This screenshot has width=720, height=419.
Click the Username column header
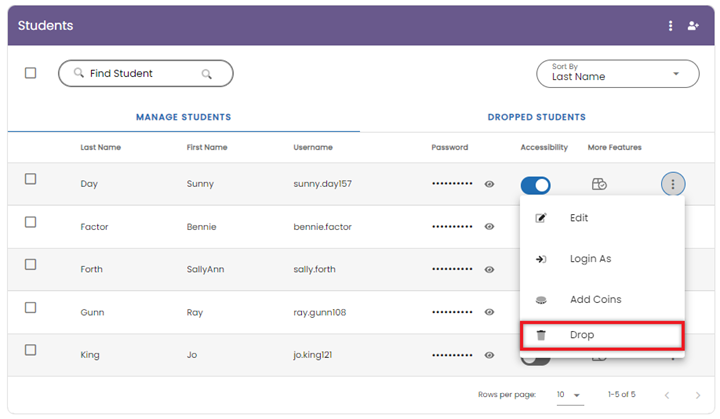click(x=313, y=147)
